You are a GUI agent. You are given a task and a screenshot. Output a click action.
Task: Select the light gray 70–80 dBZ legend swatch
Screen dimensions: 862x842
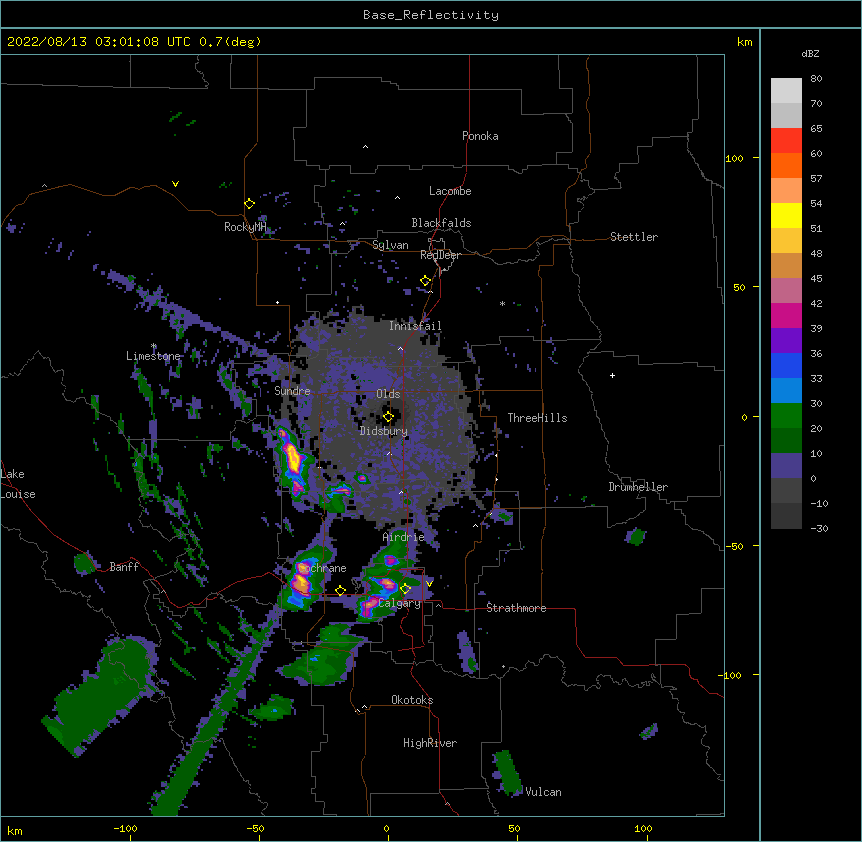coord(786,91)
